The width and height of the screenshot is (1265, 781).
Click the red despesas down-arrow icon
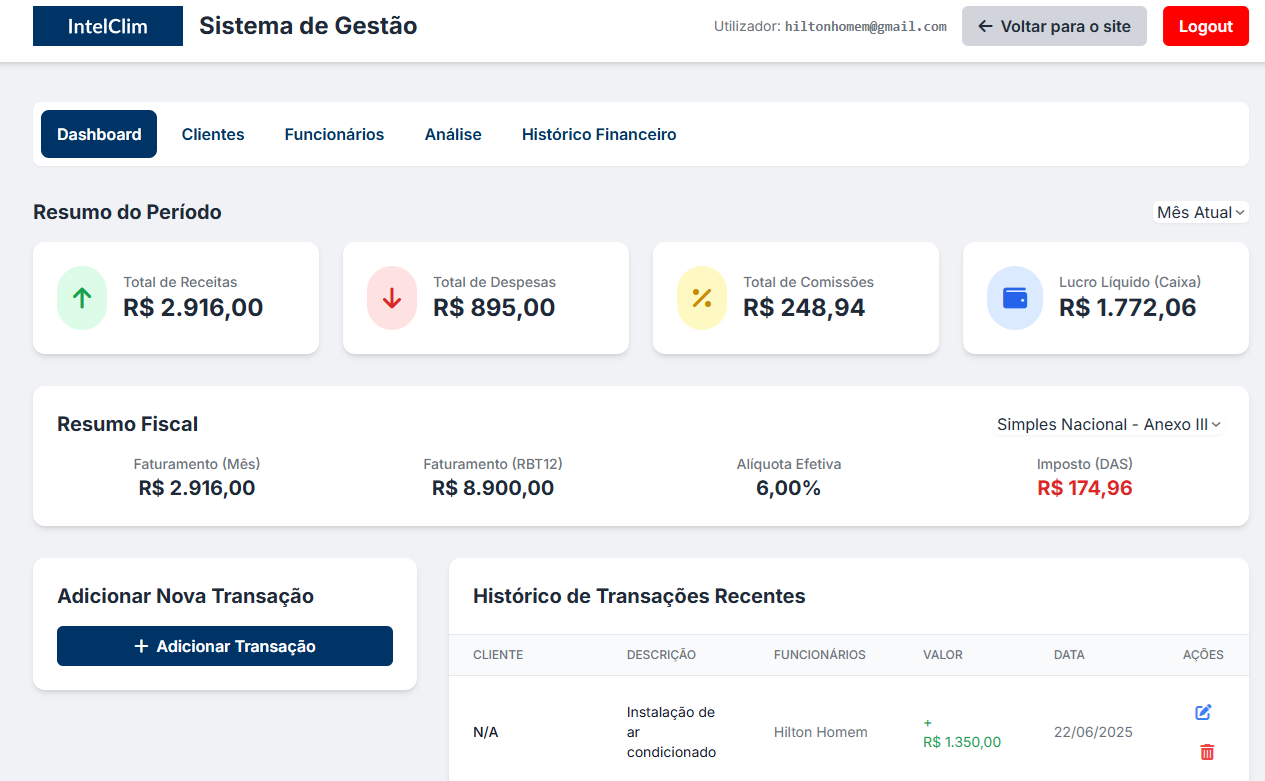tap(391, 297)
